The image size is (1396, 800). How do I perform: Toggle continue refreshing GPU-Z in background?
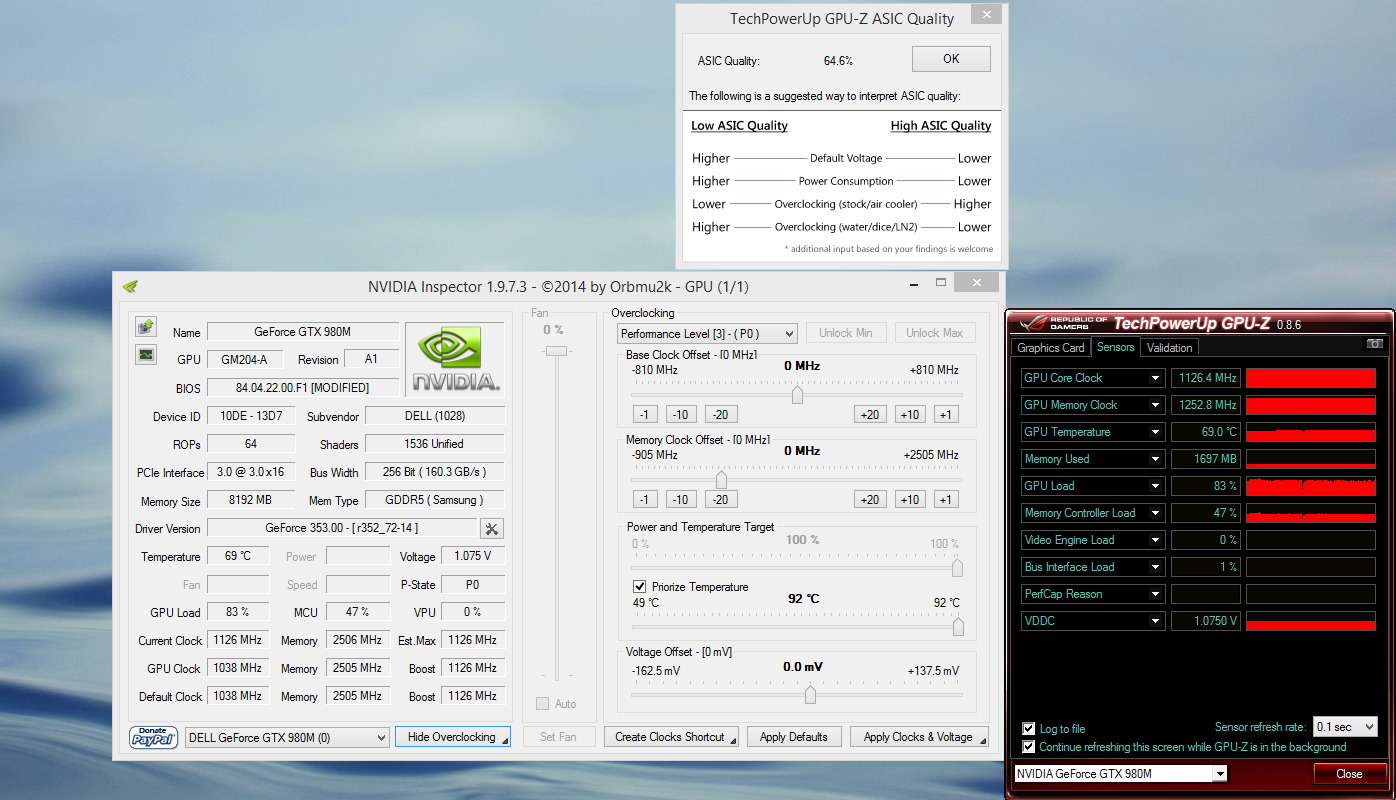pos(1029,747)
